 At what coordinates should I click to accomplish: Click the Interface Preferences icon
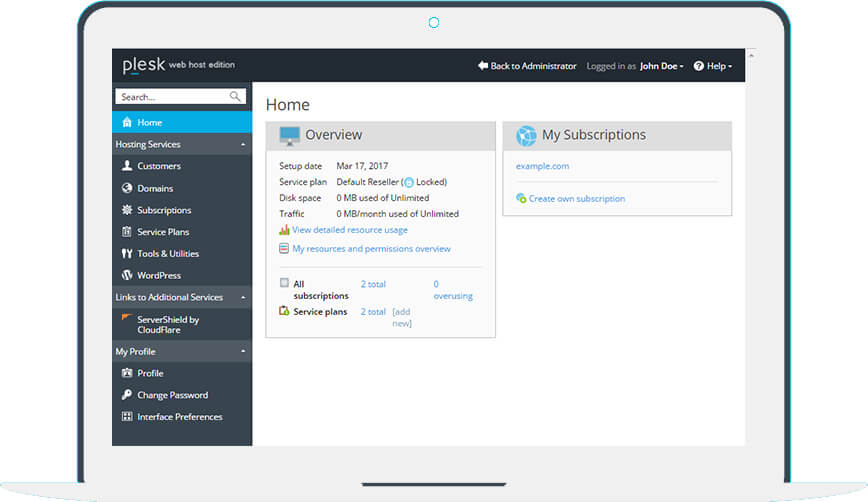127,417
